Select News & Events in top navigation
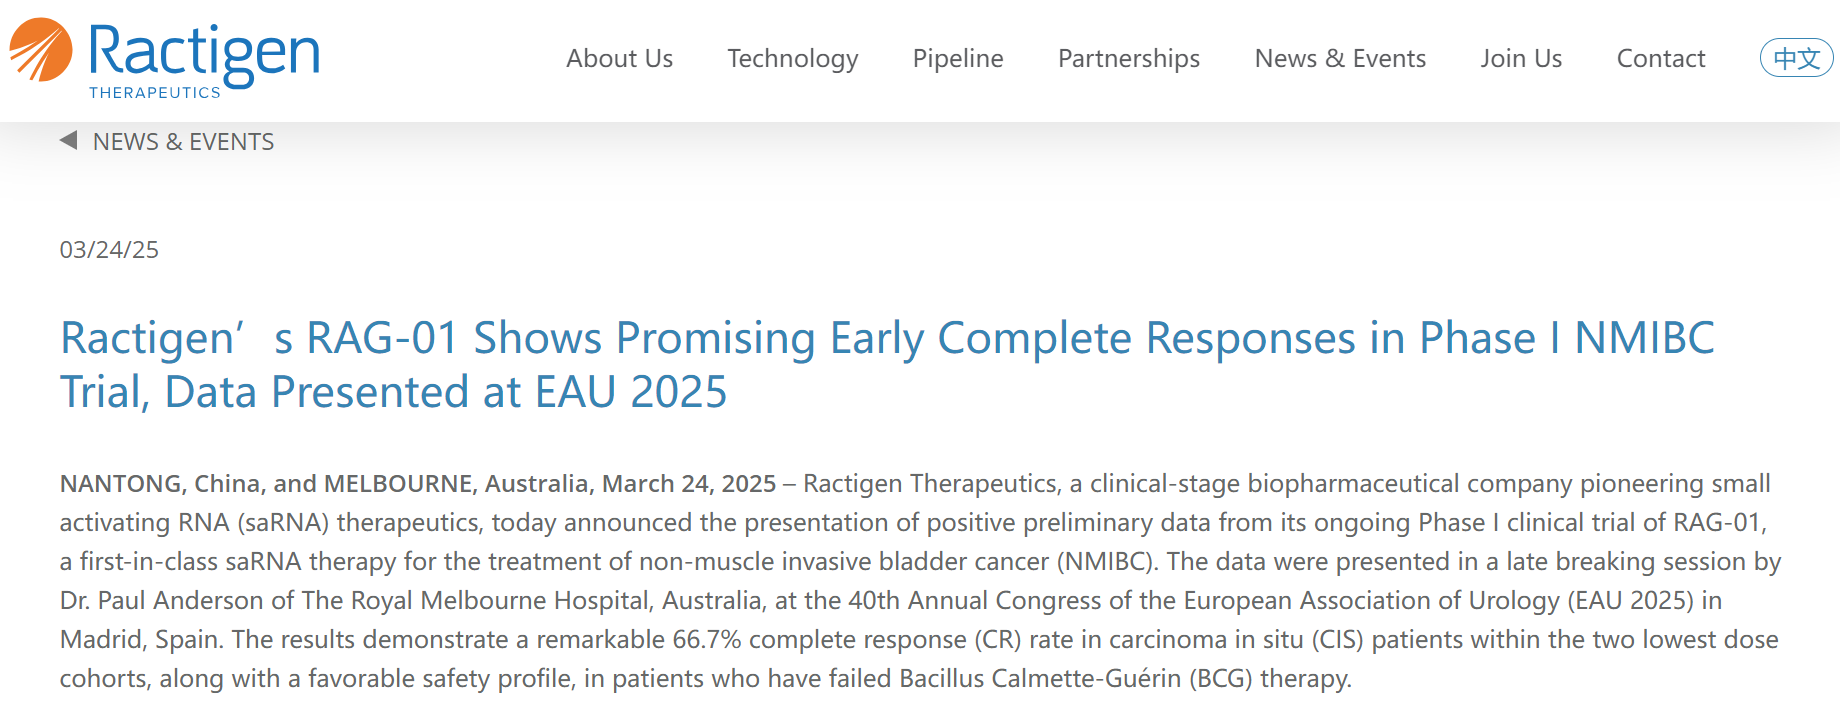Screen dimensions: 1840x709 click(x=1340, y=59)
